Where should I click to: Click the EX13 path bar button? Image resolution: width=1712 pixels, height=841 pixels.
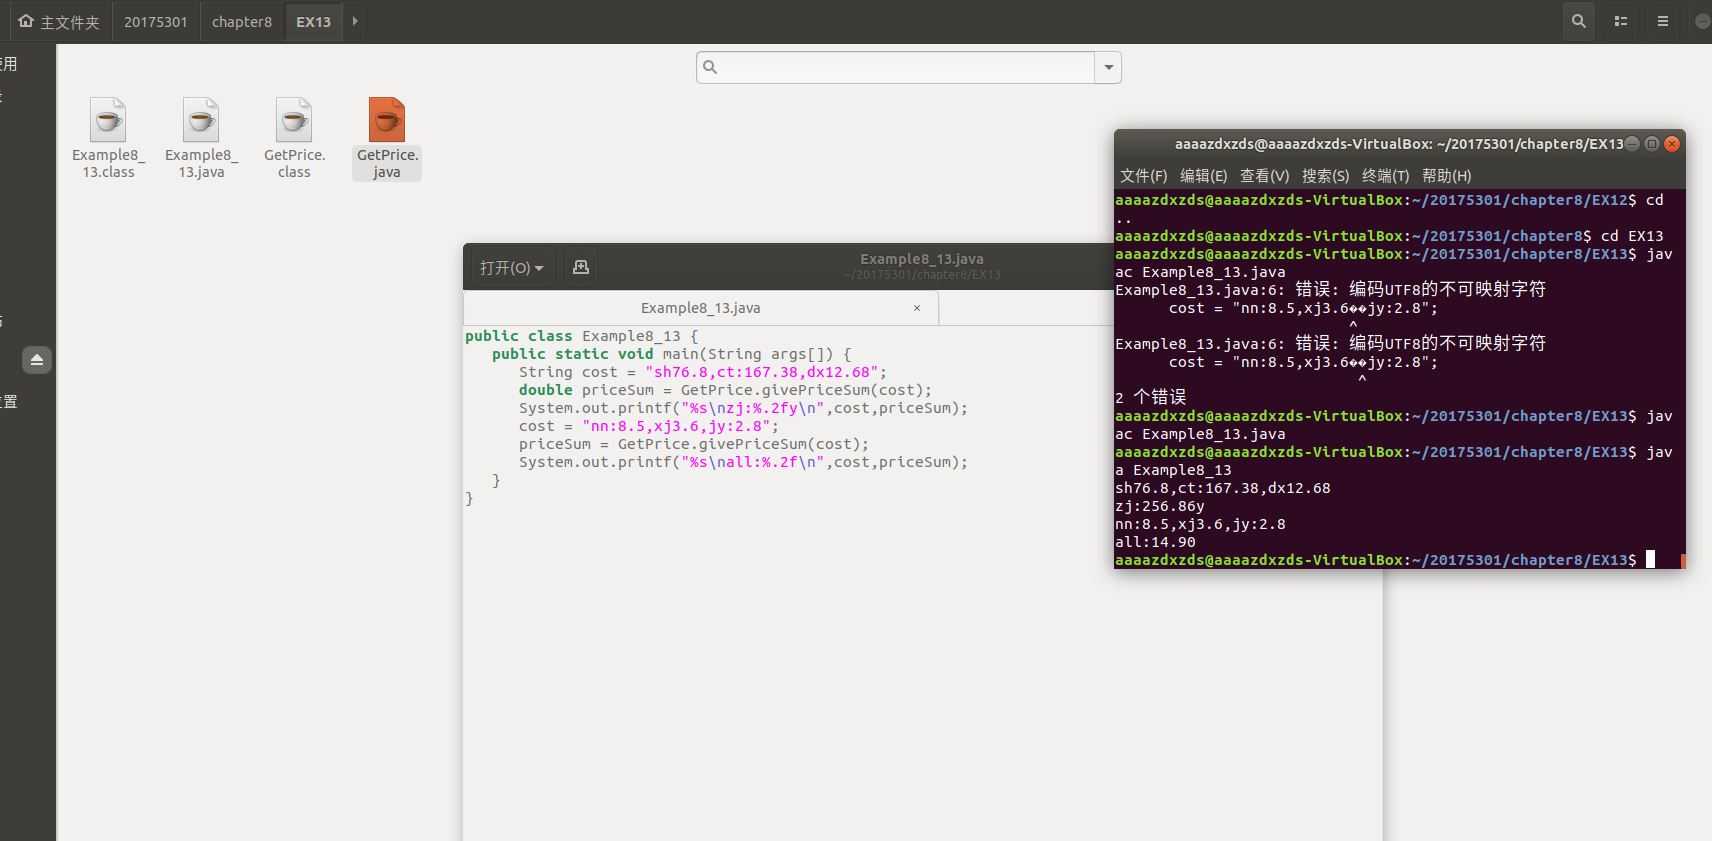point(314,21)
